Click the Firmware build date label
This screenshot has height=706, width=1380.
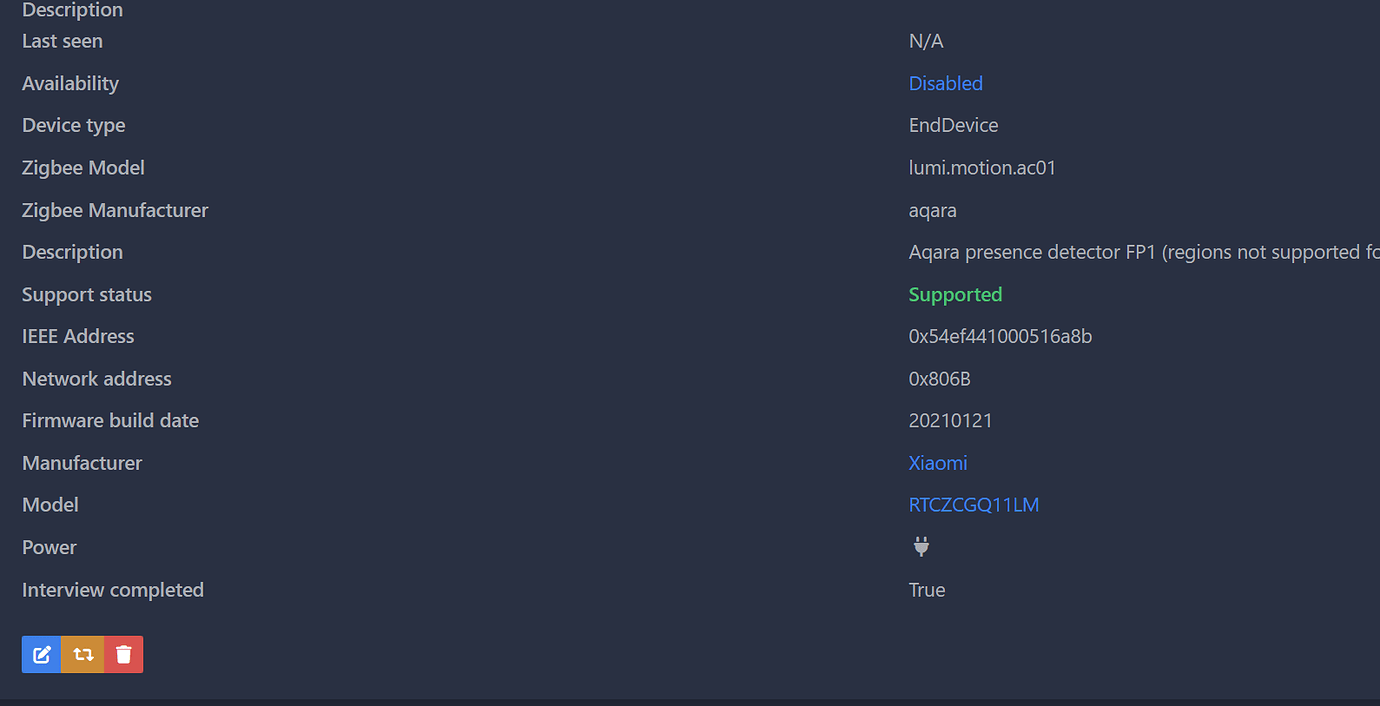click(110, 421)
